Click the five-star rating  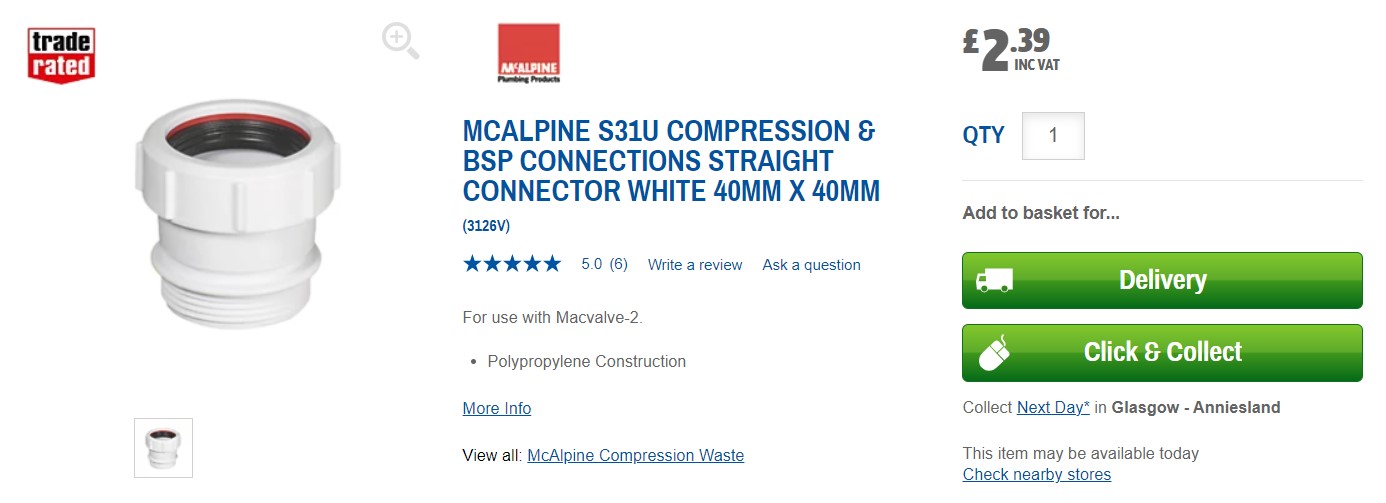[512, 264]
